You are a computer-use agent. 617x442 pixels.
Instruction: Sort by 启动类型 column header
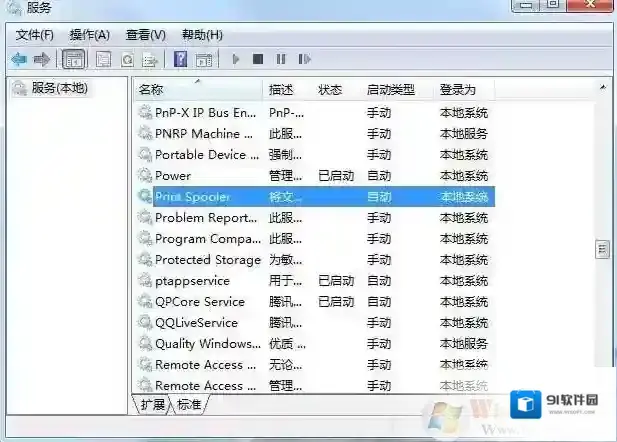point(390,90)
